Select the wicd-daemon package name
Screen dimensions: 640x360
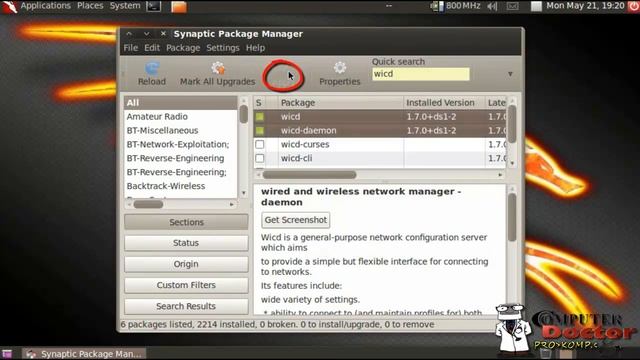click(309, 131)
